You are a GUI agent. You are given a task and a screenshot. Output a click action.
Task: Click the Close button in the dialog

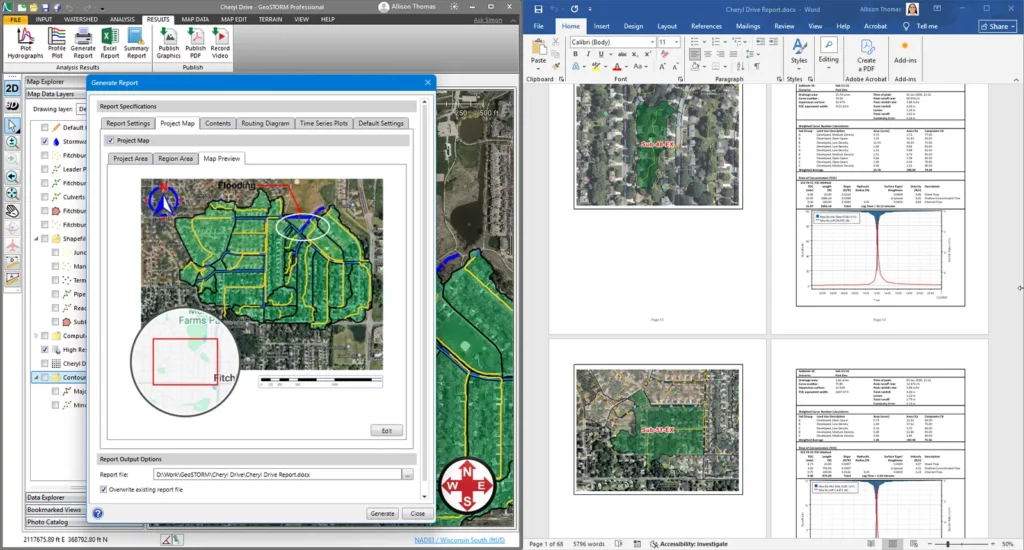pyautogui.click(x=417, y=513)
